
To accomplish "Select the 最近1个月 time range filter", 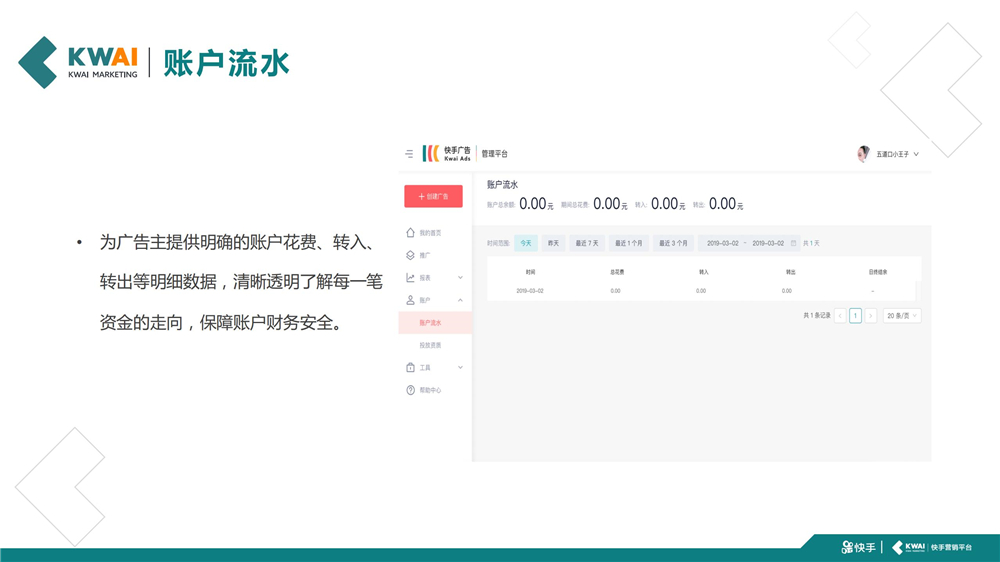I will pyautogui.click(x=629, y=243).
